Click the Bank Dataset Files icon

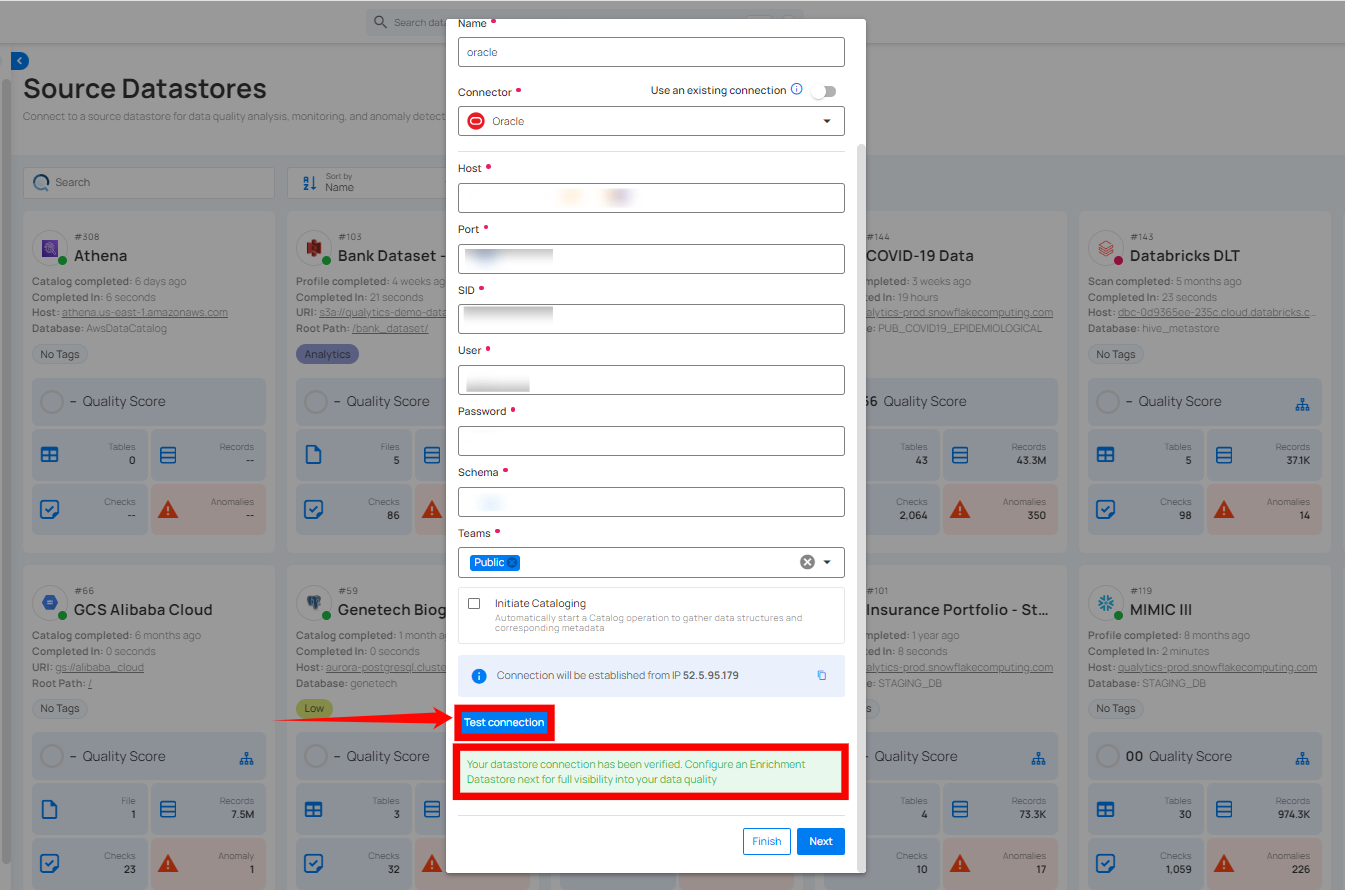[x=314, y=455]
